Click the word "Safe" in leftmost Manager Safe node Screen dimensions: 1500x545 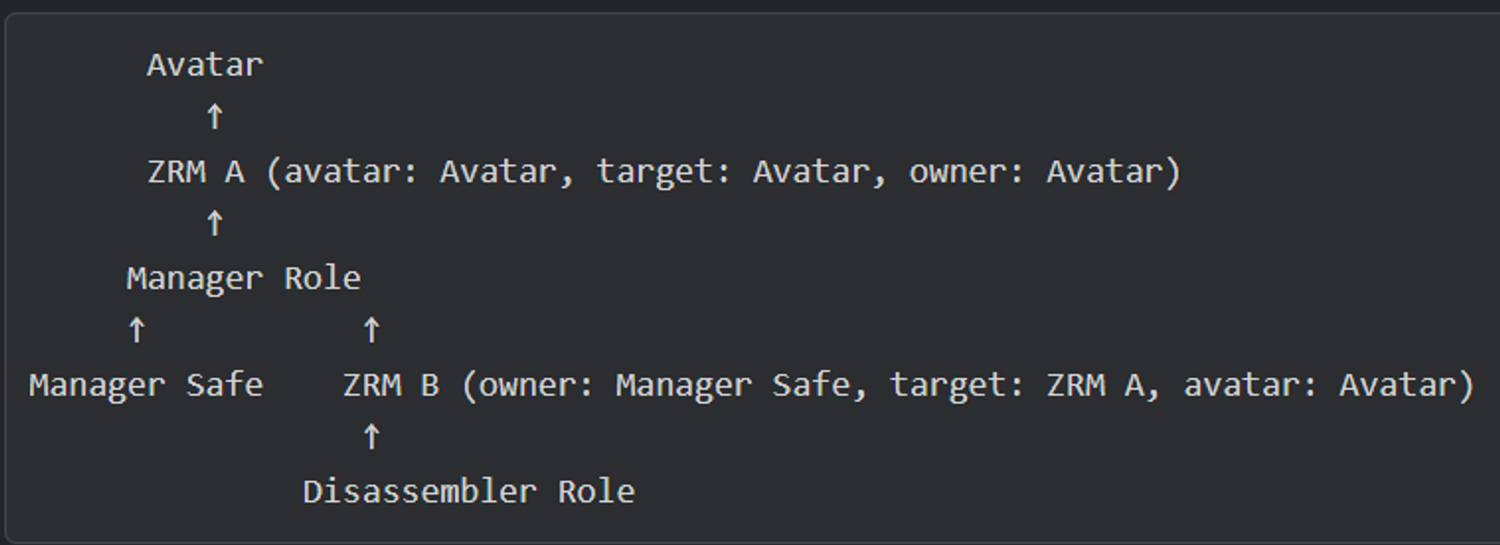point(225,385)
